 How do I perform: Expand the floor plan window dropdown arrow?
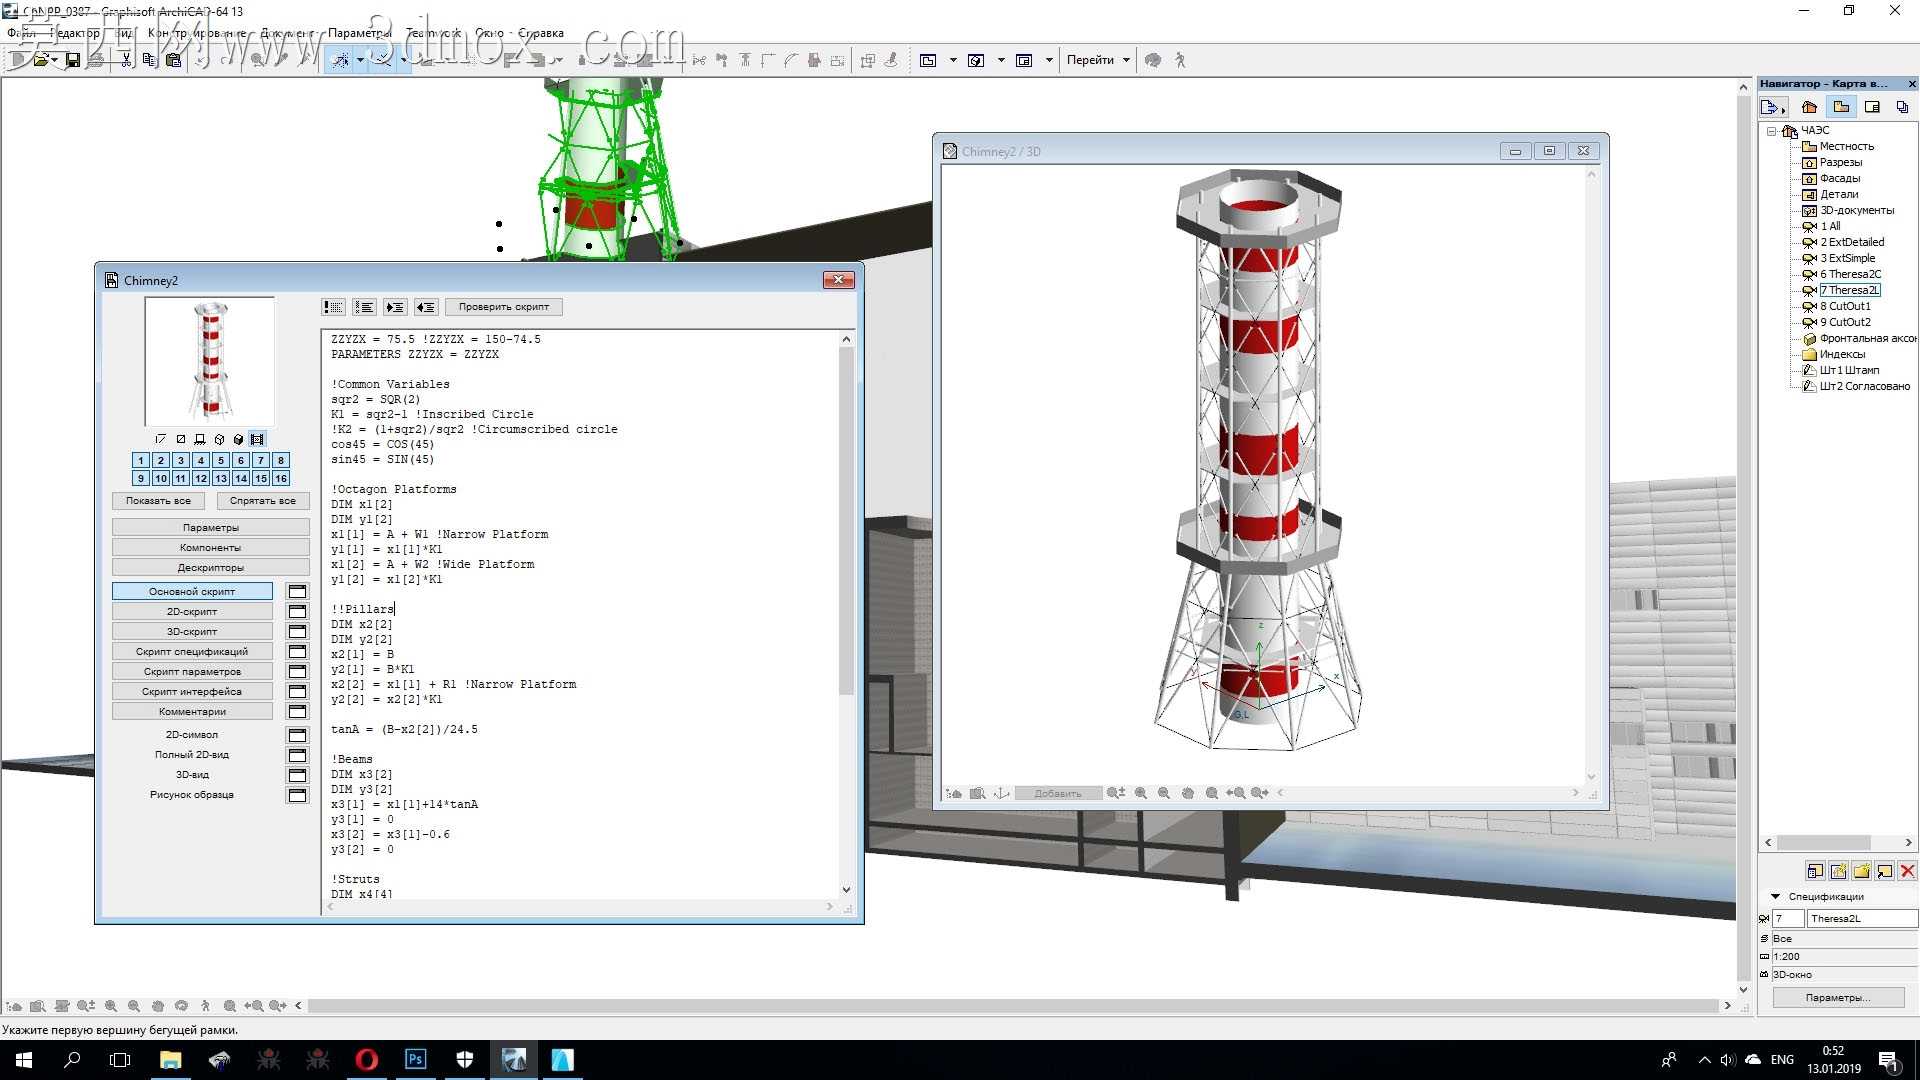[952, 60]
